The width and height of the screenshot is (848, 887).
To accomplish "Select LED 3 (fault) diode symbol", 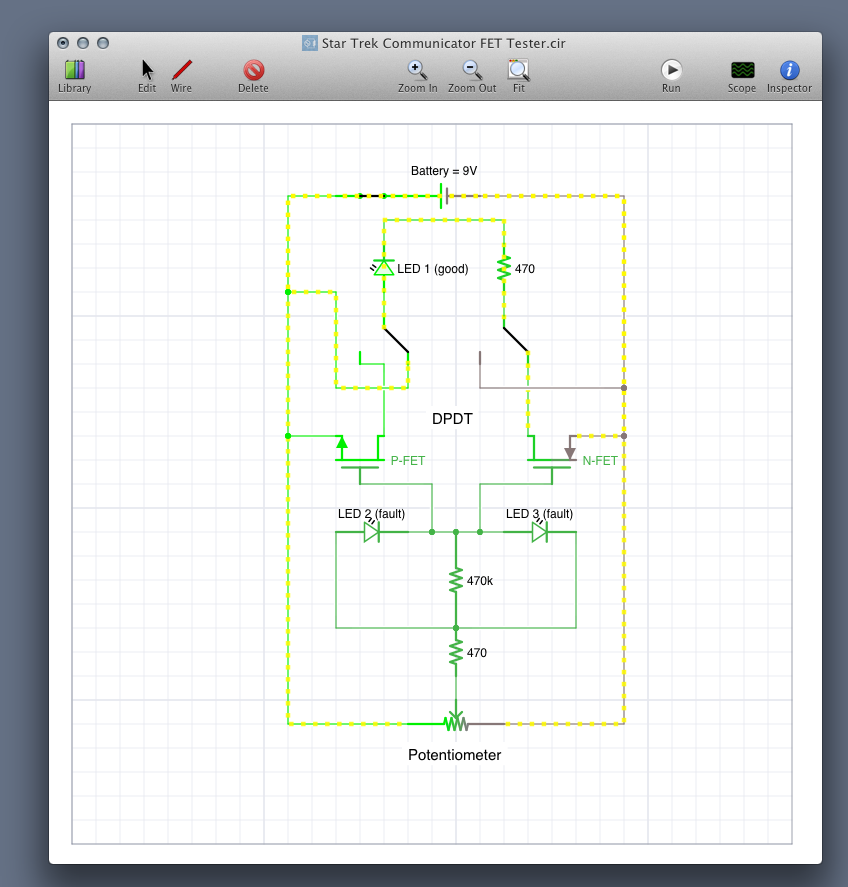I will pyautogui.click(x=539, y=532).
